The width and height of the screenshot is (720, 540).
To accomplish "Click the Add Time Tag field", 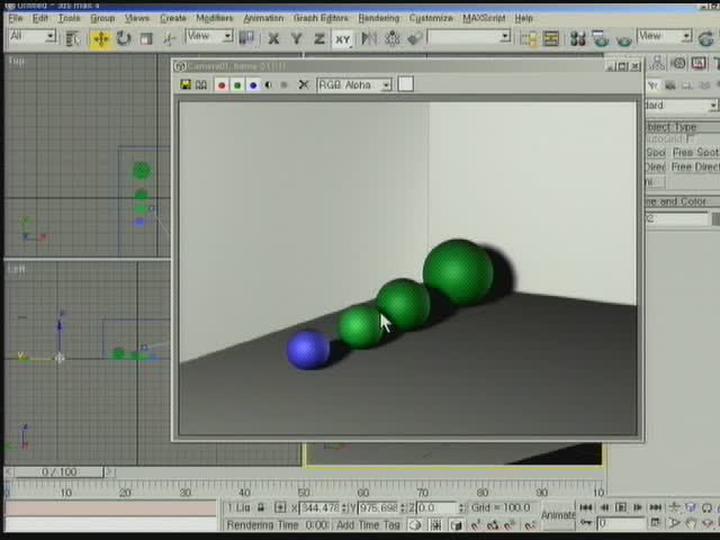I will click(368, 525).
